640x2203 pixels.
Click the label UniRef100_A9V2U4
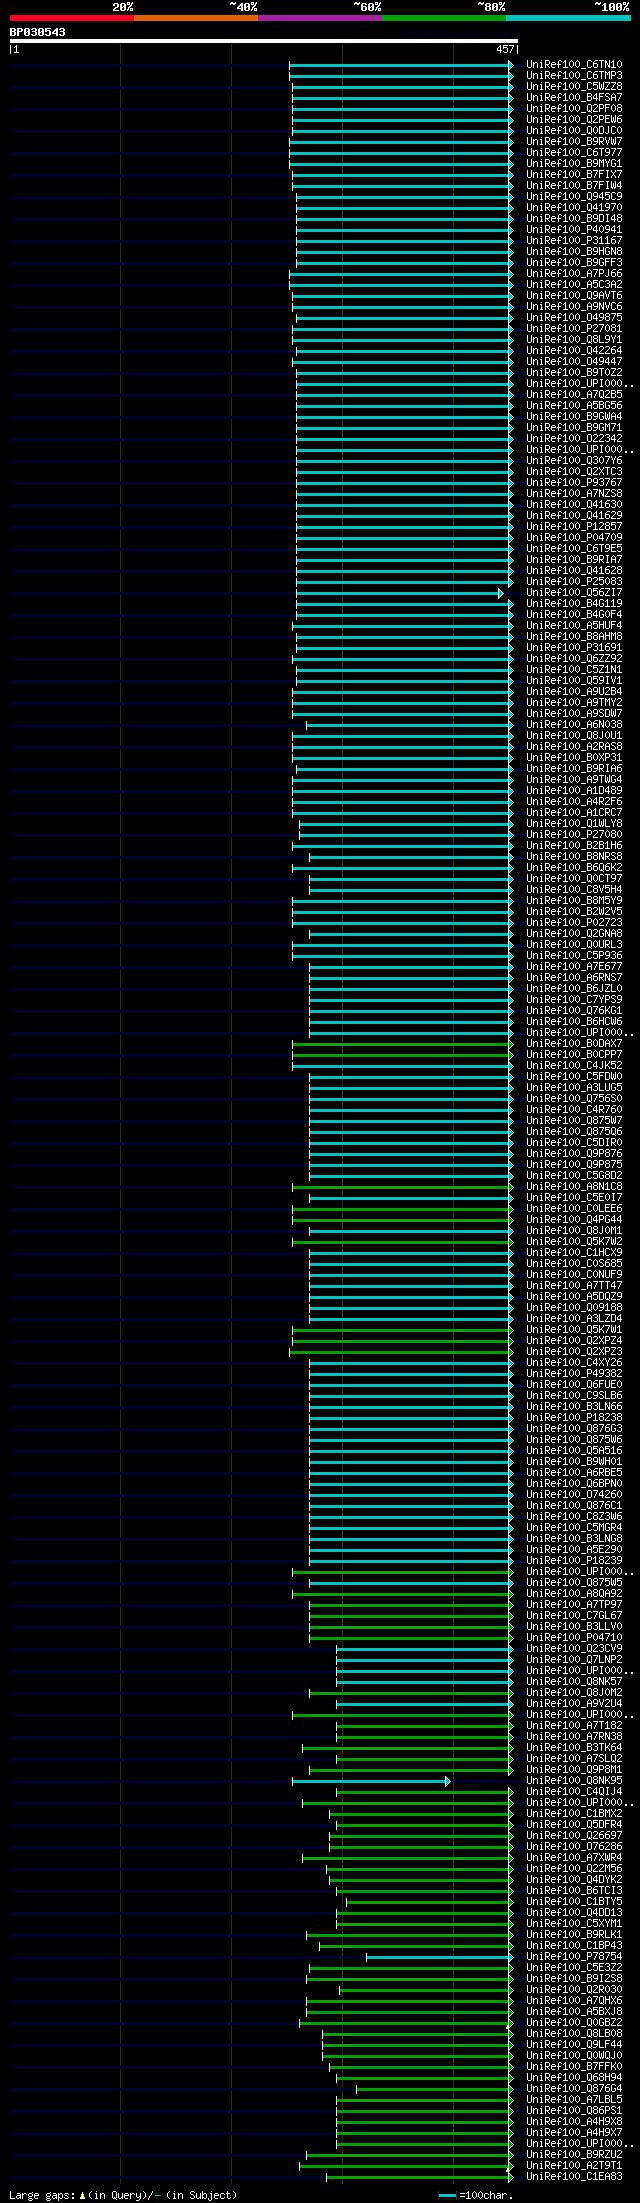pyautogui.click(x=574, y=1703)
